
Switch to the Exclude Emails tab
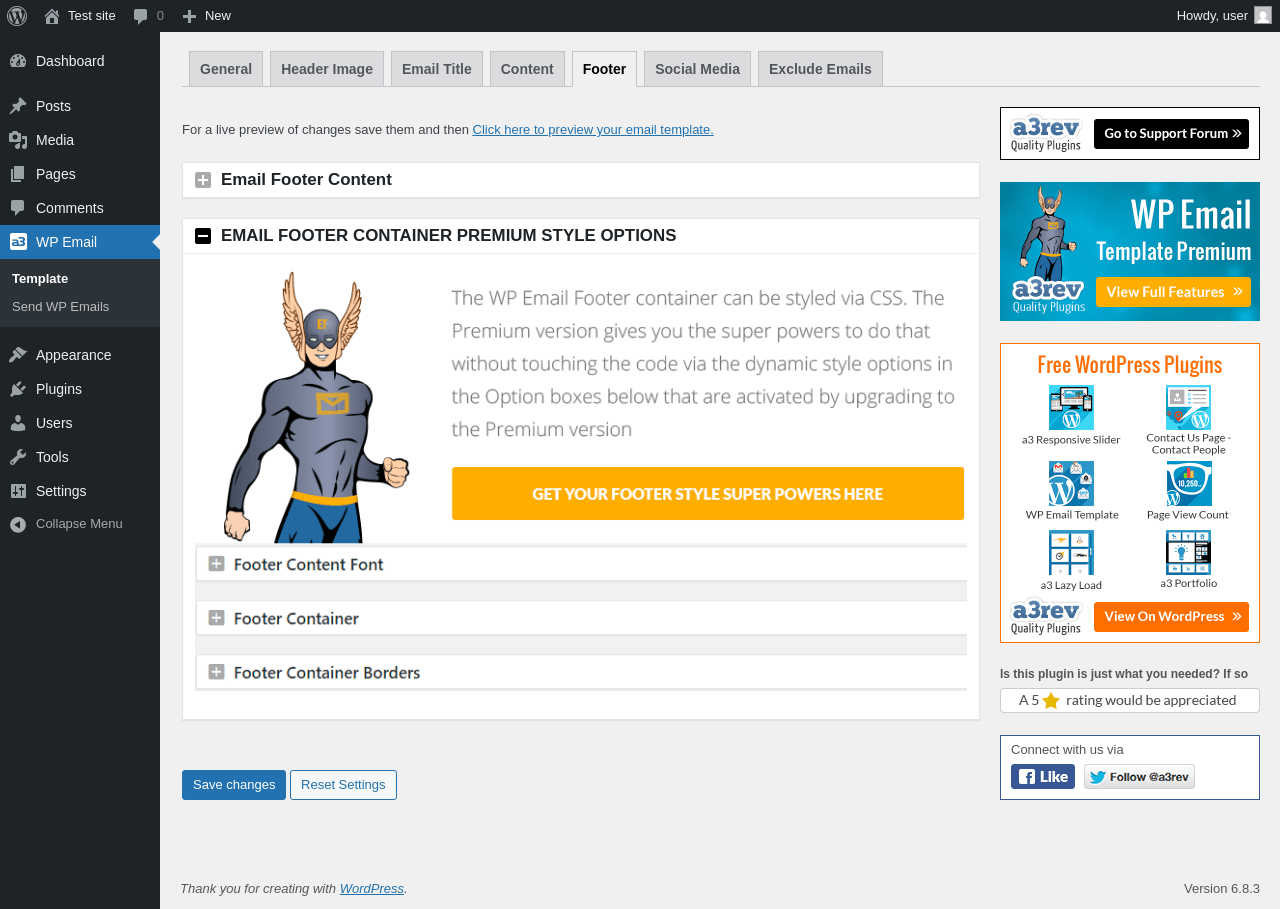(x=820, y=69)
